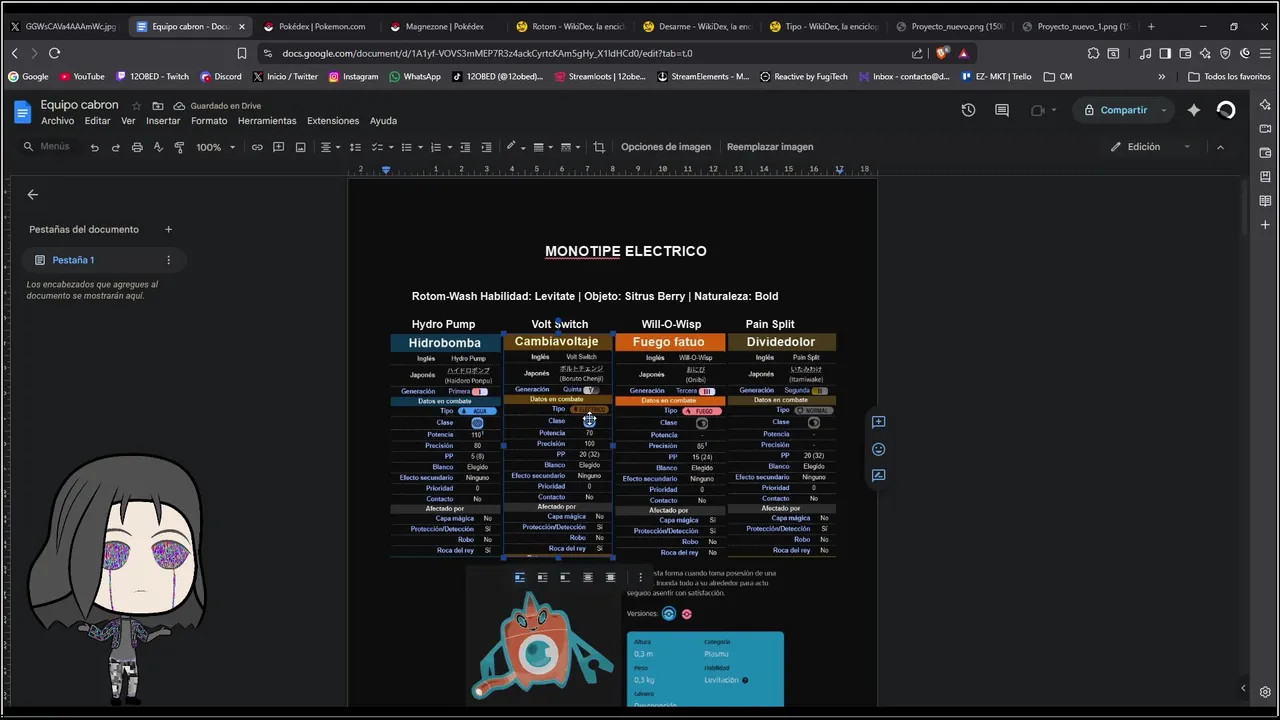Open the Herramientas menu
Image resolution: width=1280 pixels, height=720 pixels.
point(267,121)
